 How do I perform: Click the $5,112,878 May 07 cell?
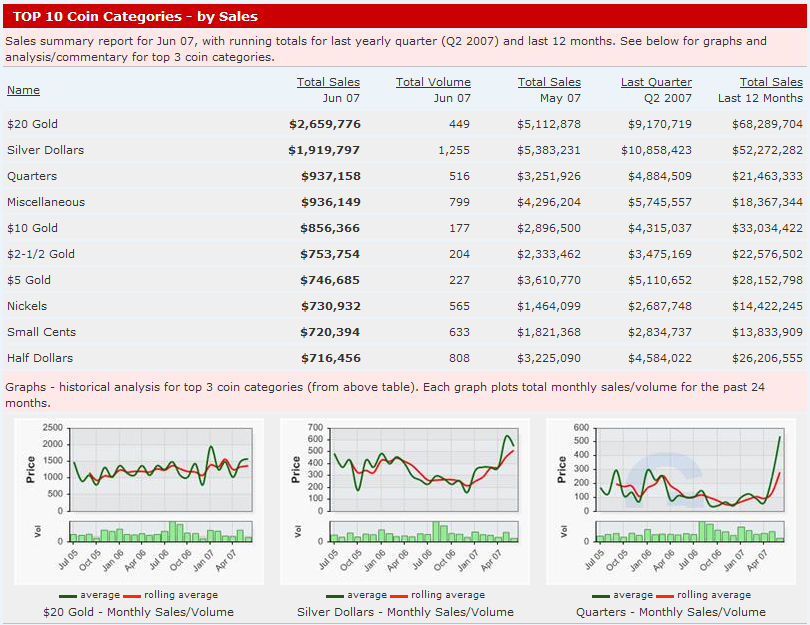[x=549, y=124]
